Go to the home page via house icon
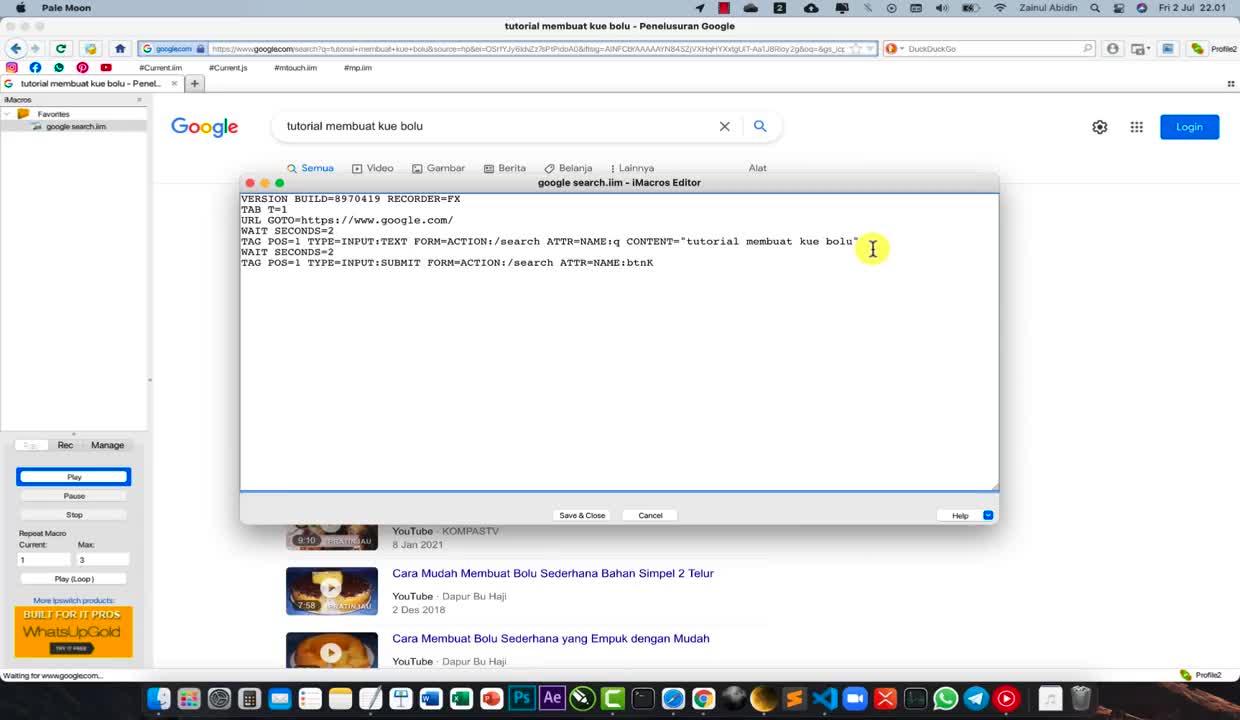The height and width of the screenshot is (720, 1240). pos(120,48)
